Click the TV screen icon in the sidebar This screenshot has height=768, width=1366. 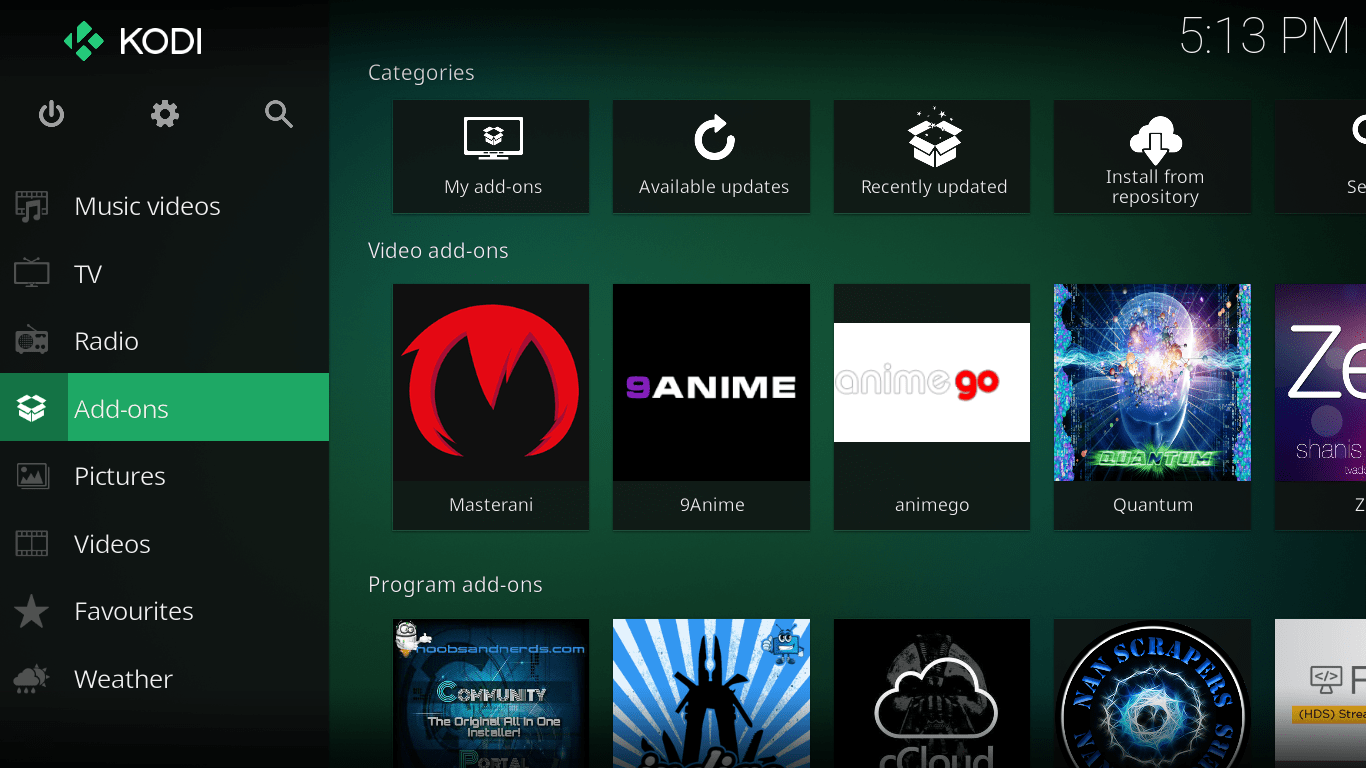32,273
